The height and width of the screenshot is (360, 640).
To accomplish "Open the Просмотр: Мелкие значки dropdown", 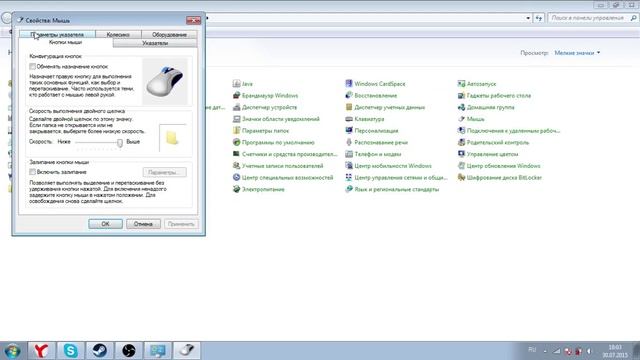I will [x=577, y=53].
